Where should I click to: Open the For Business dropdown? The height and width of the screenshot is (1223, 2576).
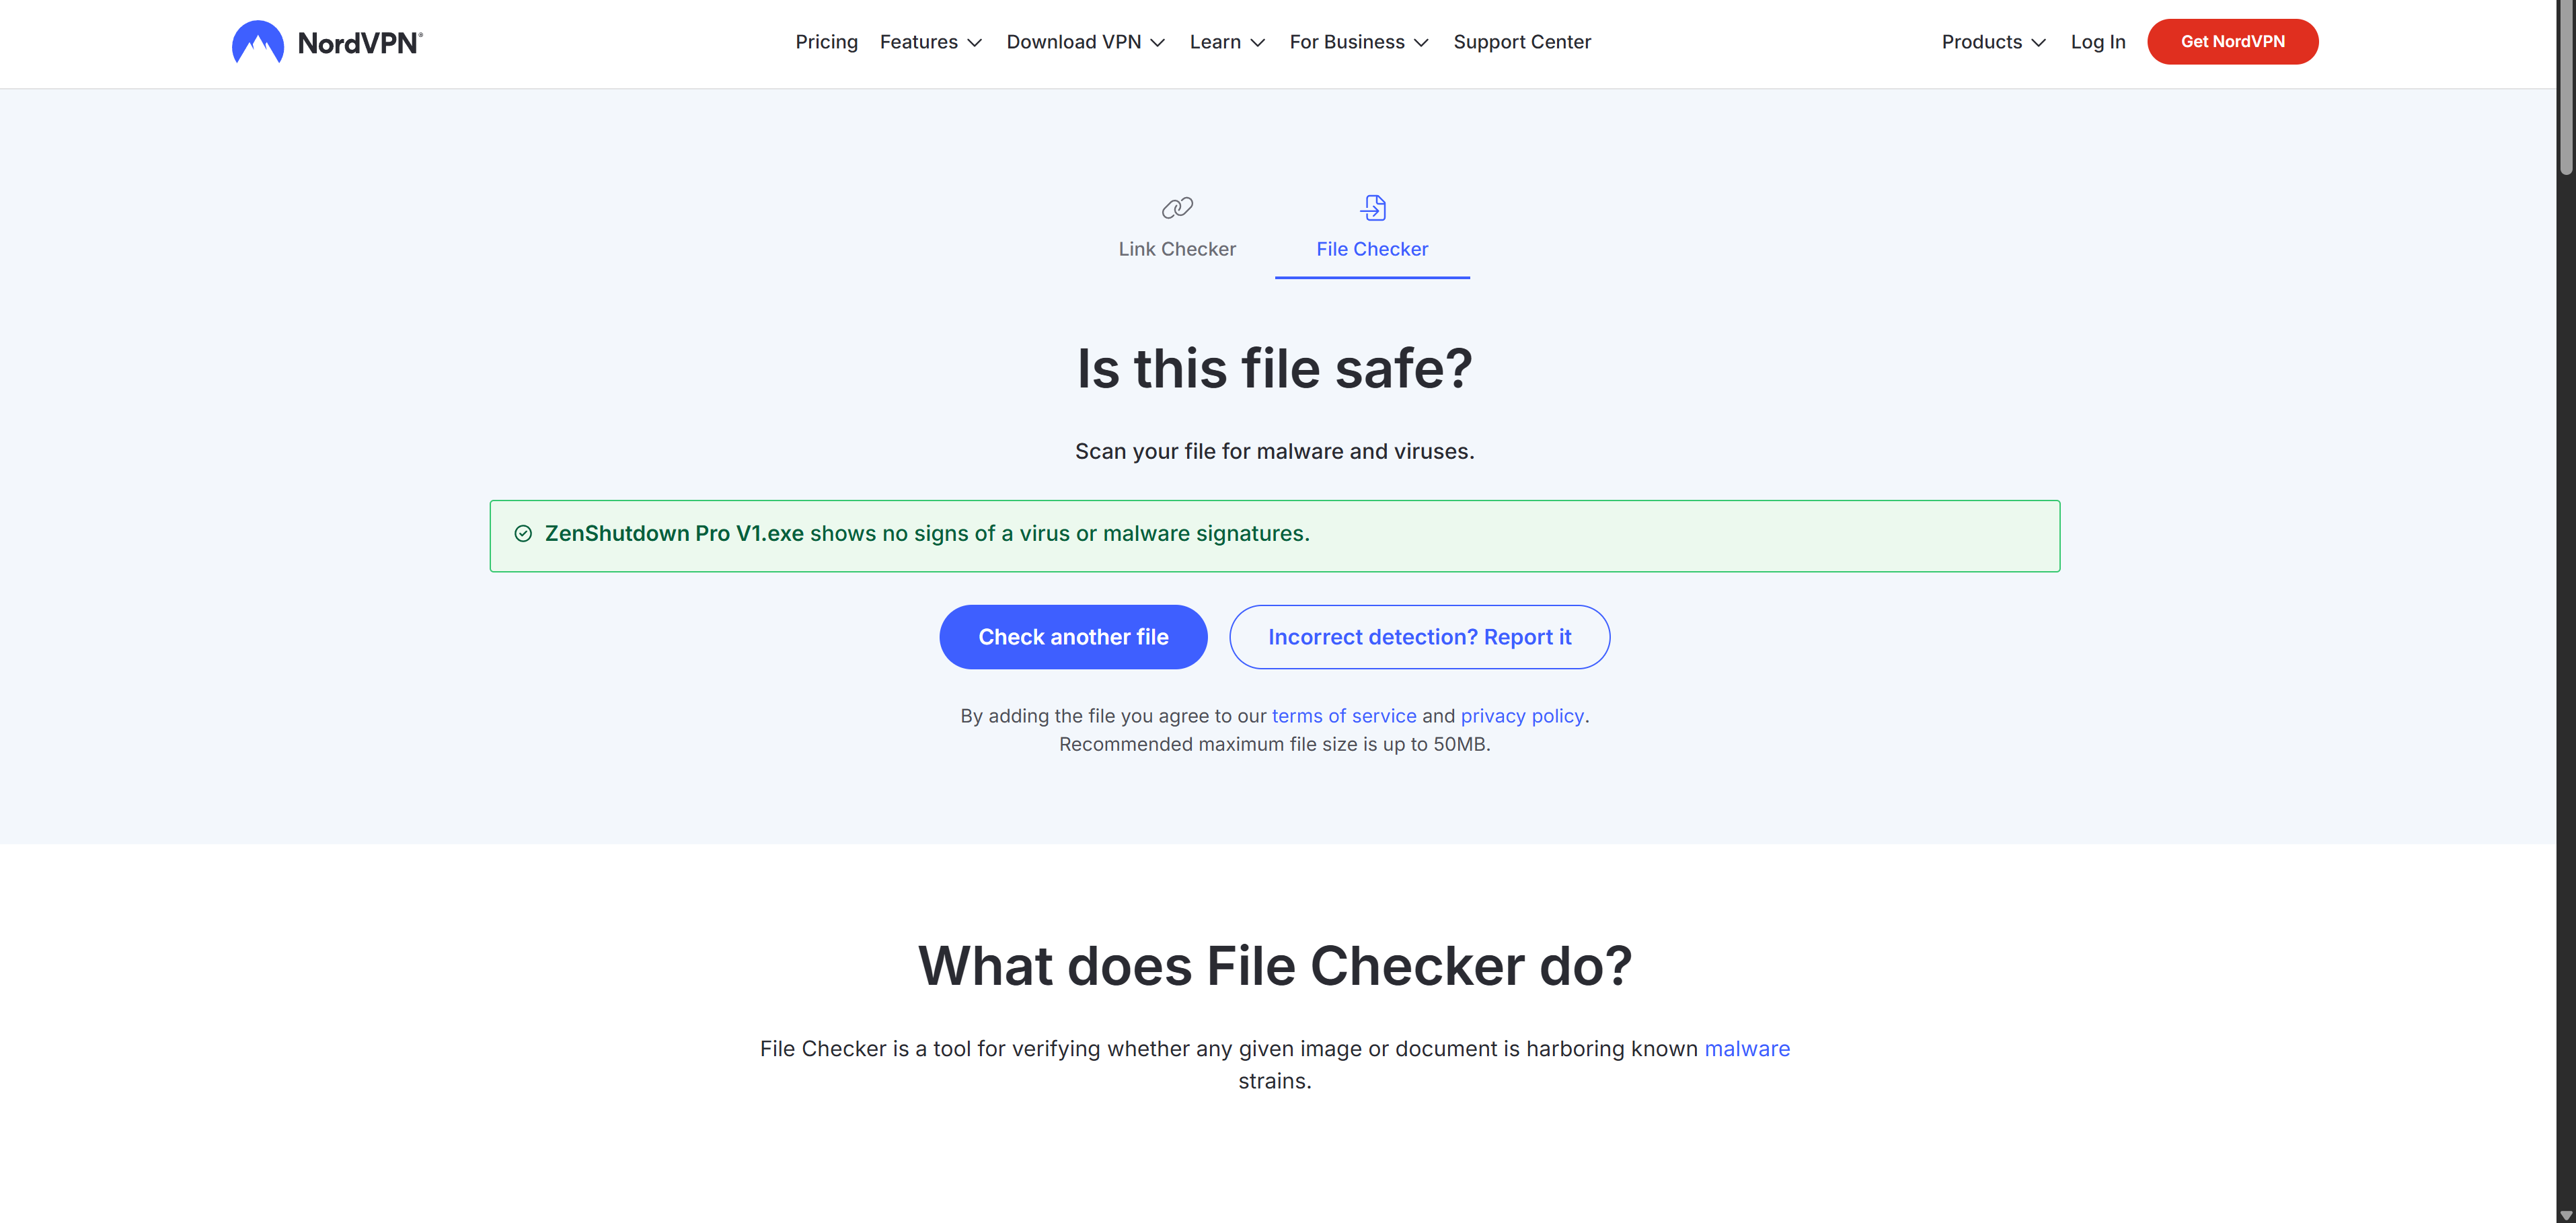point(1359,42)
